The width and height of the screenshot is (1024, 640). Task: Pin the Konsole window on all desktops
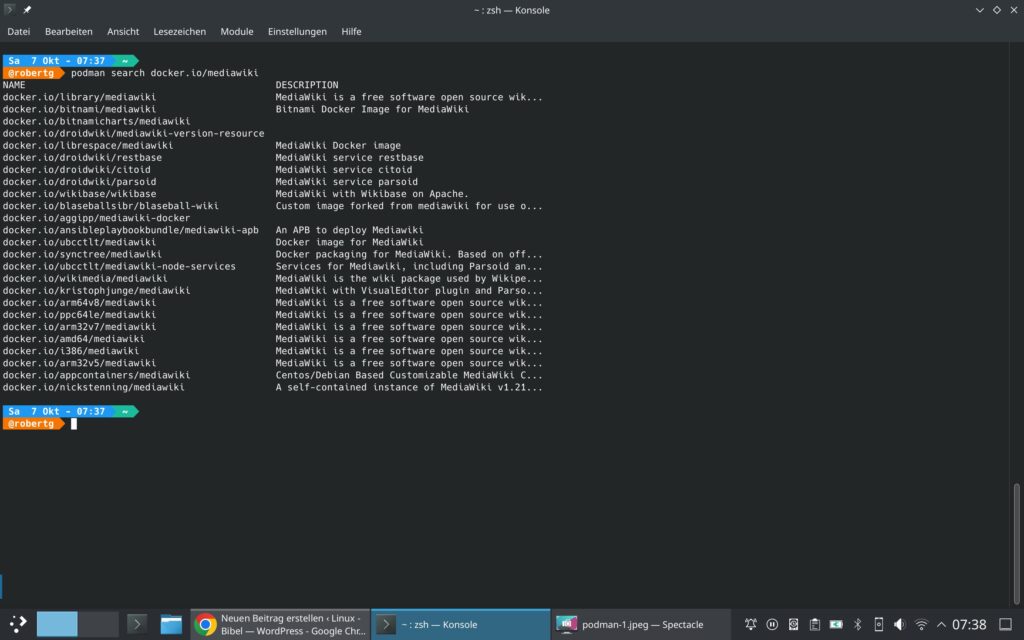click(27, 10)
